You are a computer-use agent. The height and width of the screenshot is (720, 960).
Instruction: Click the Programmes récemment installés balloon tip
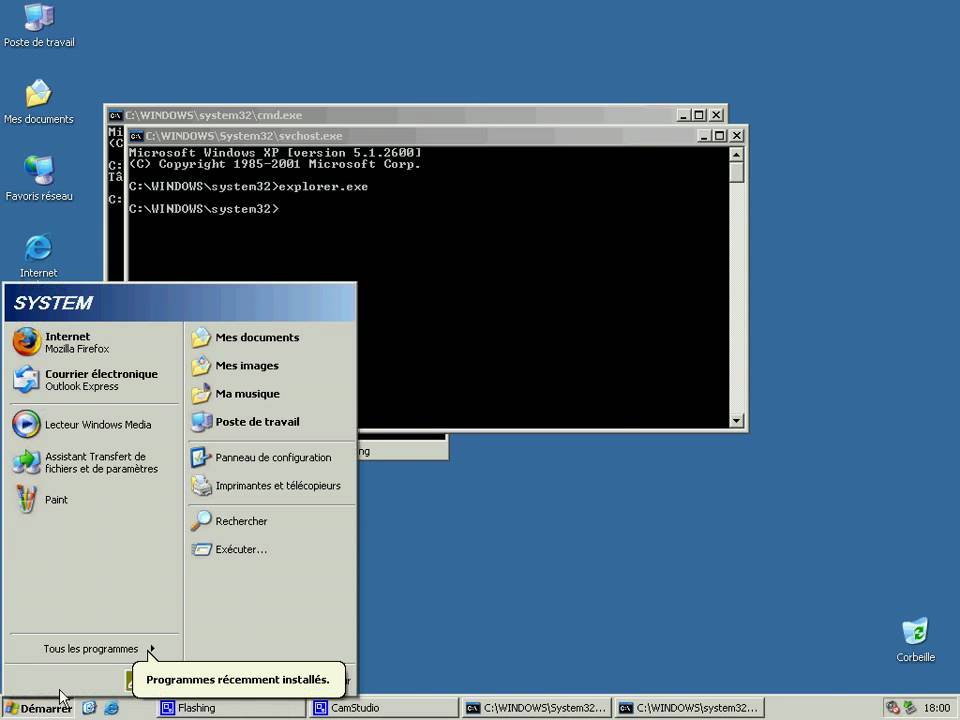click(238, 680)
